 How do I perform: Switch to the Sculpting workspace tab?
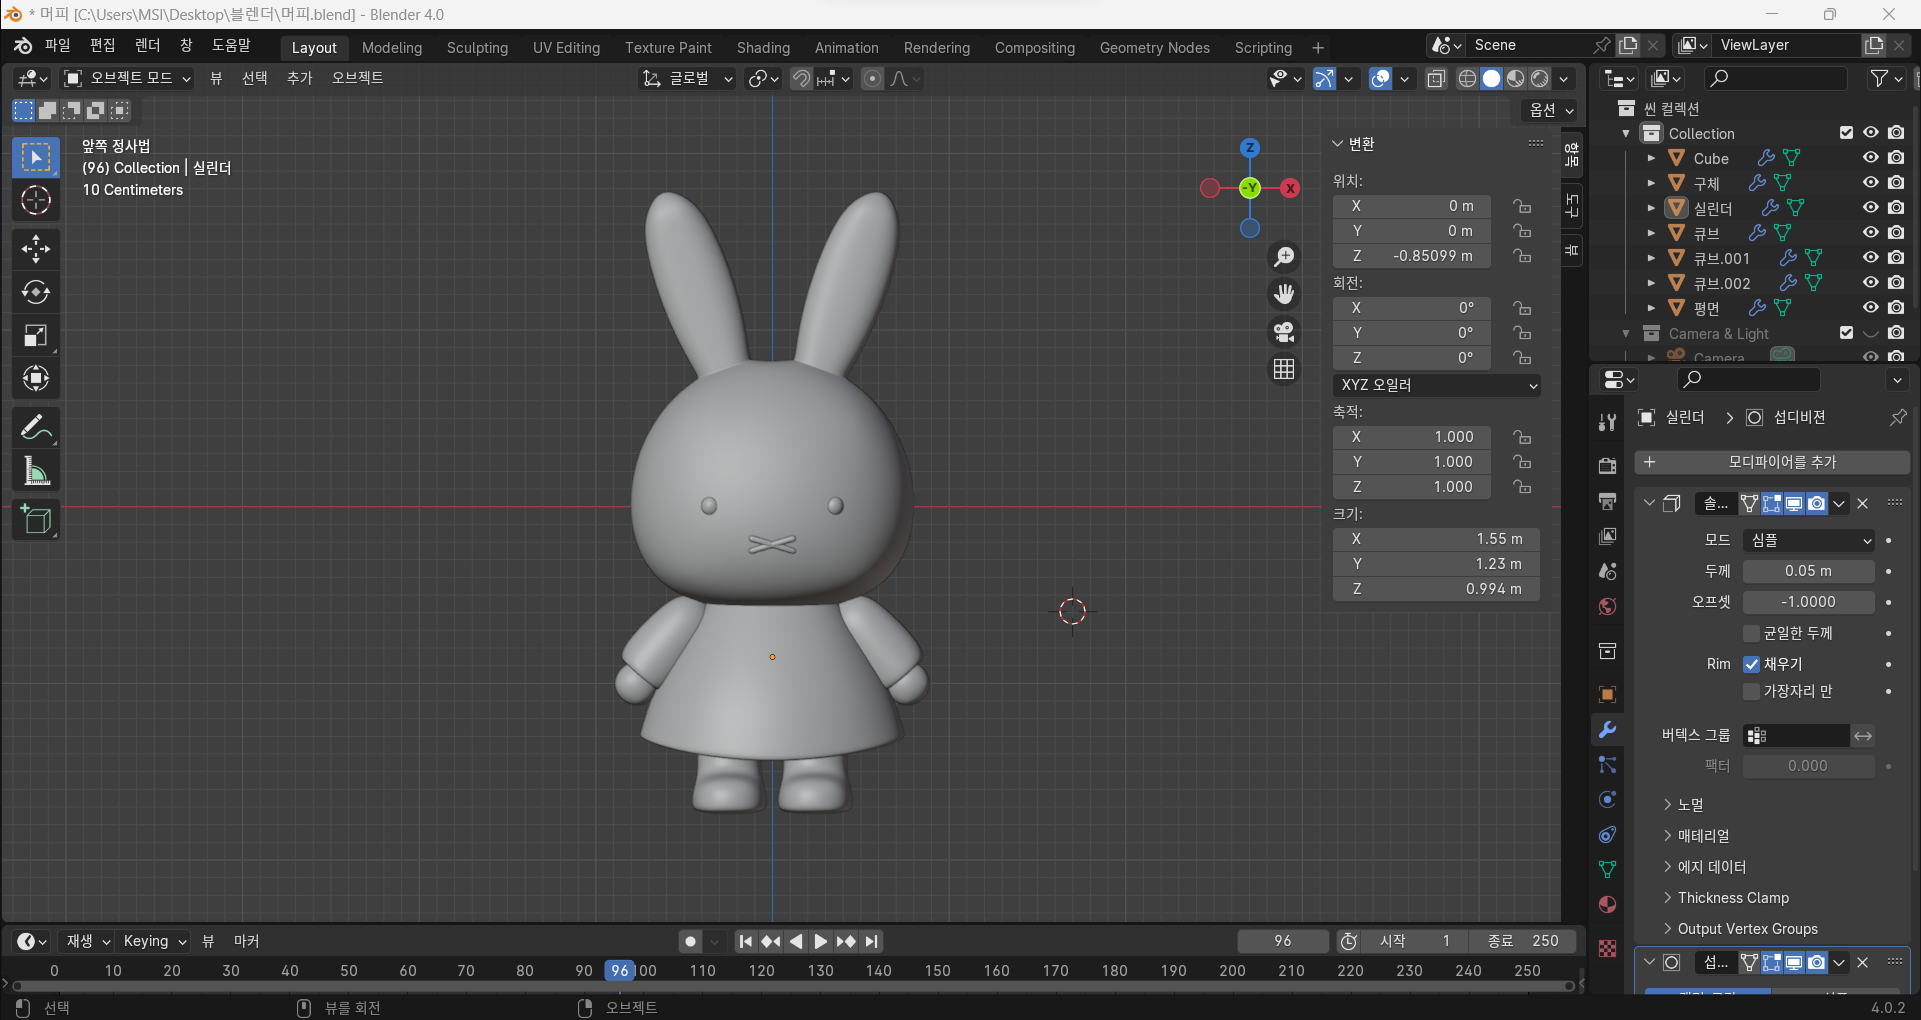pyautogui.click(x=477, y=48)
